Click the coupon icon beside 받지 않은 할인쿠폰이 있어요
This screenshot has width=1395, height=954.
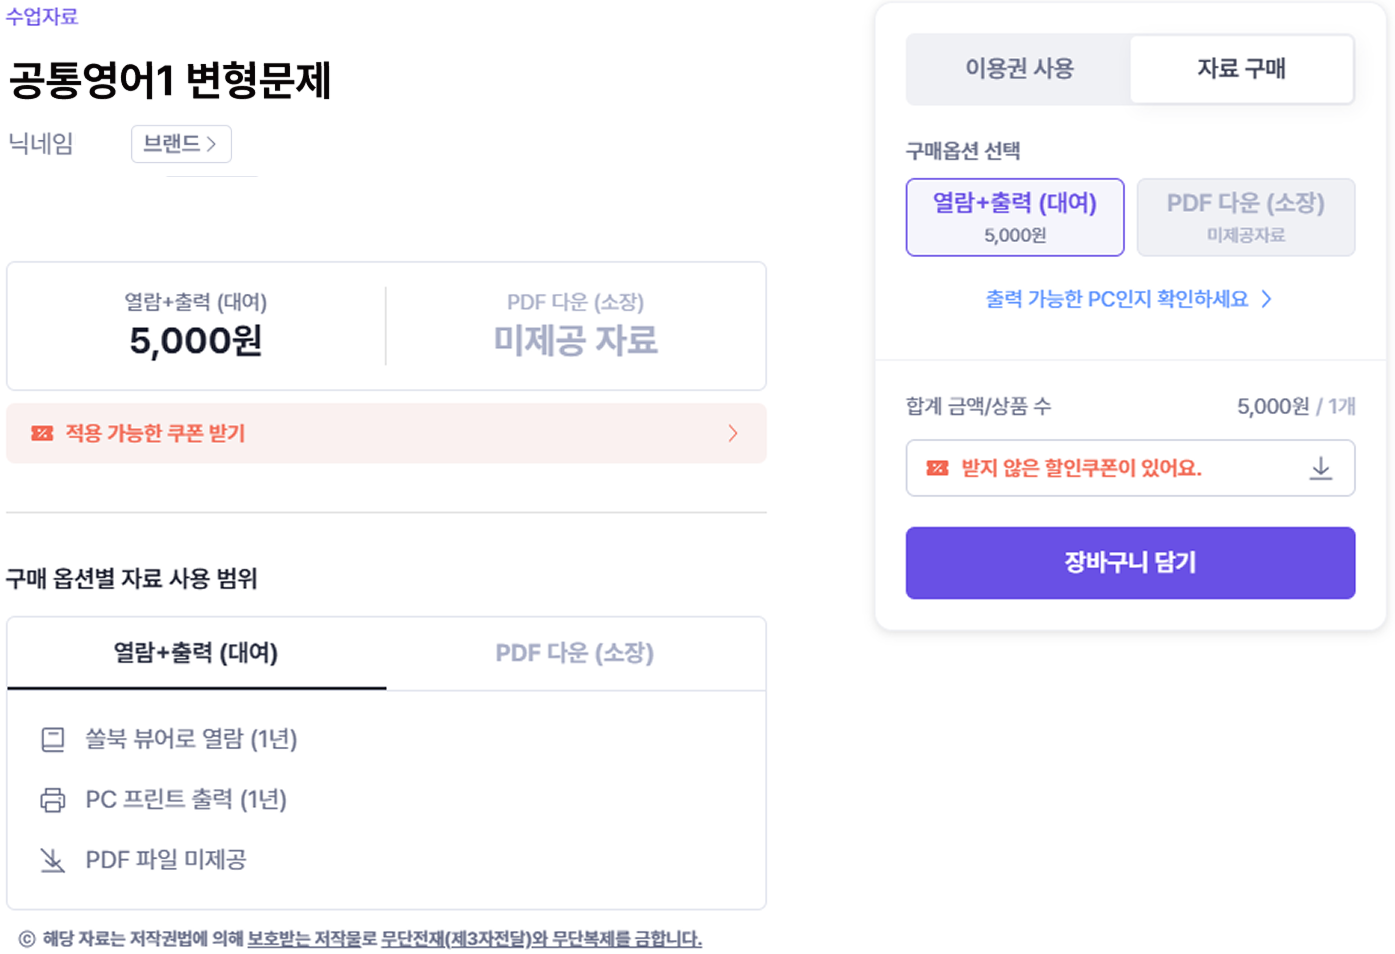pos(937,468)
